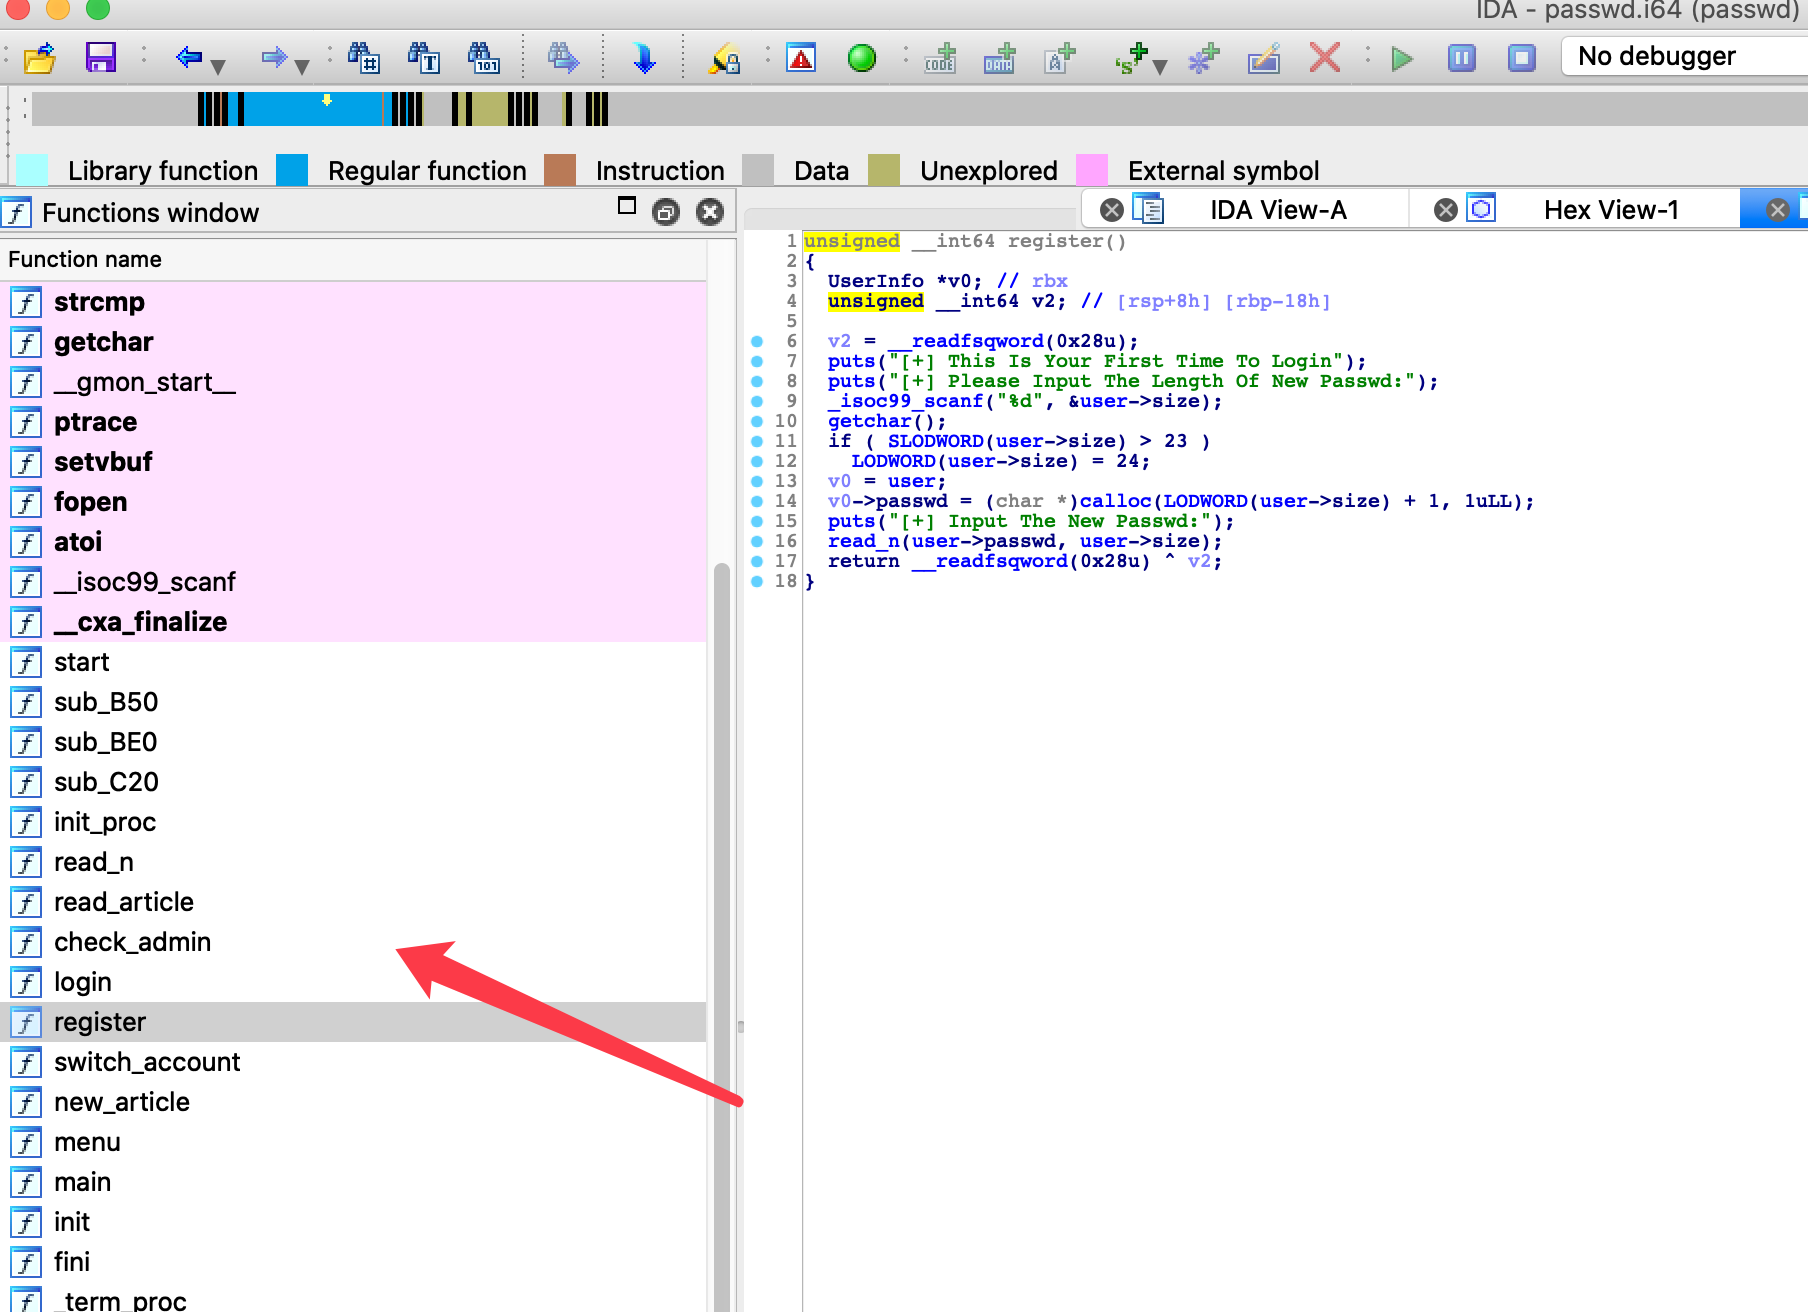Image resolution: width=1808 pixels, height=1312 pixels.
Task: Toggle breakpoint dot on line 6
Action: pyautogui.click(x=757, y=341)
